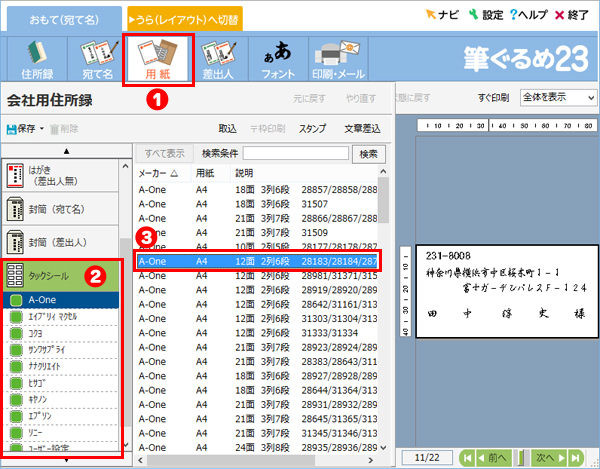The height and width of the screenshot is (469, 600).
Task: Click the ナビ navigation arrow icon
Action: point(442,15)
